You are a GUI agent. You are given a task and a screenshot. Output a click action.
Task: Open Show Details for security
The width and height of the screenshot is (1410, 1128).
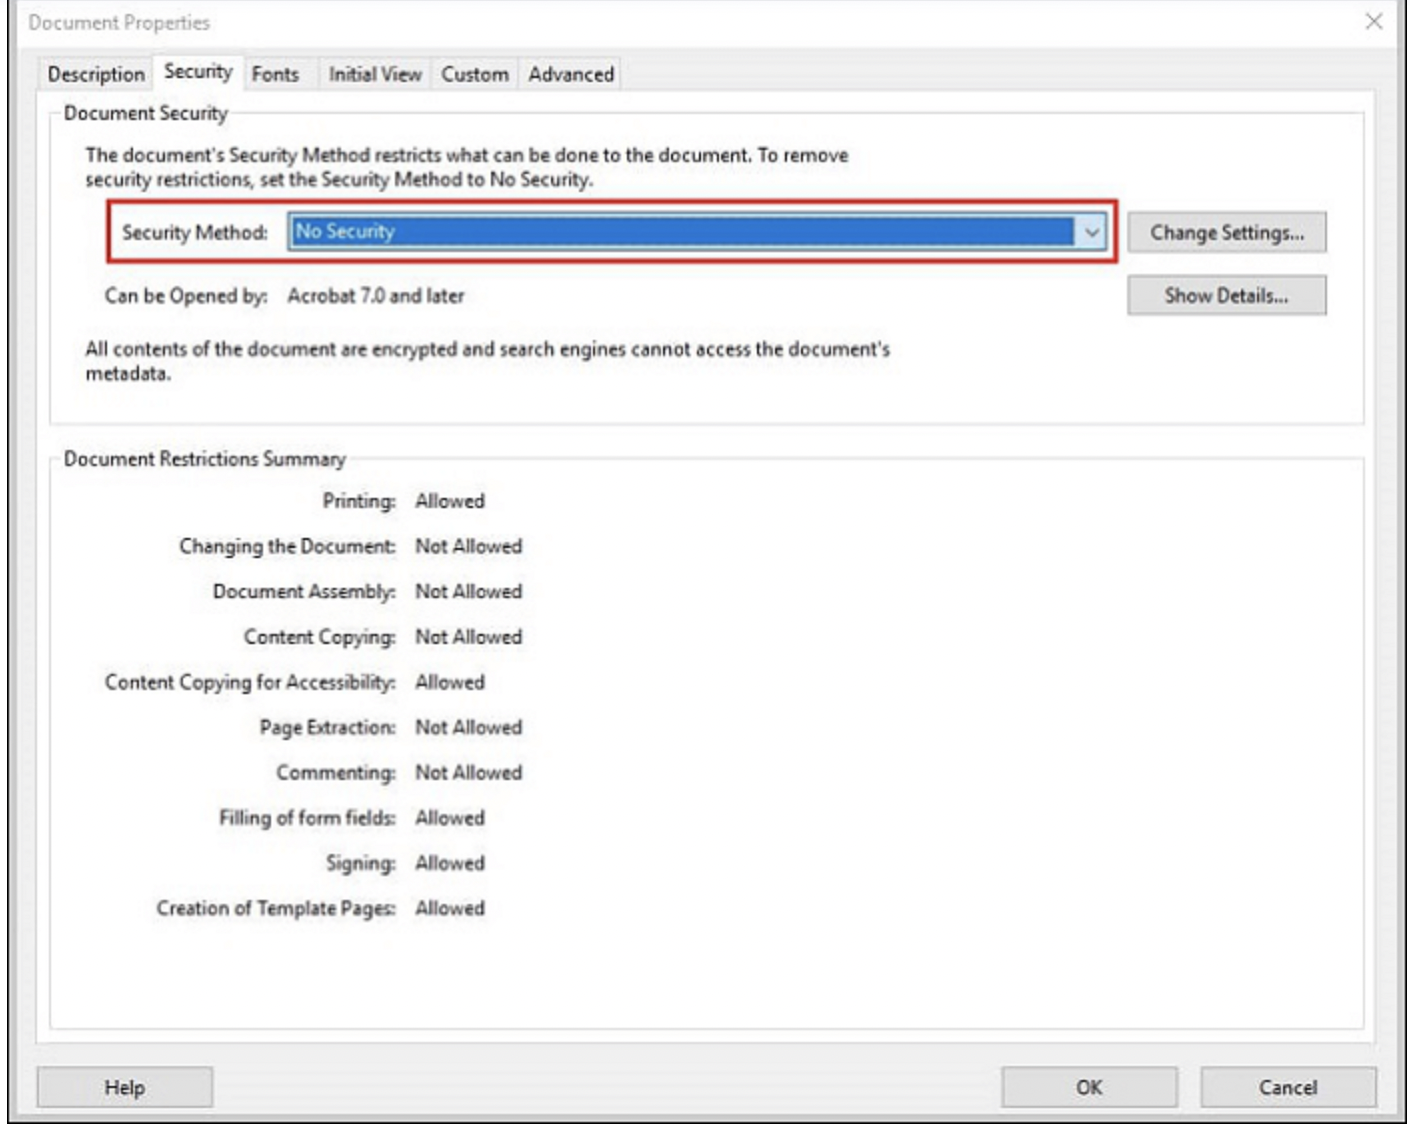[x=1227, y=295]
